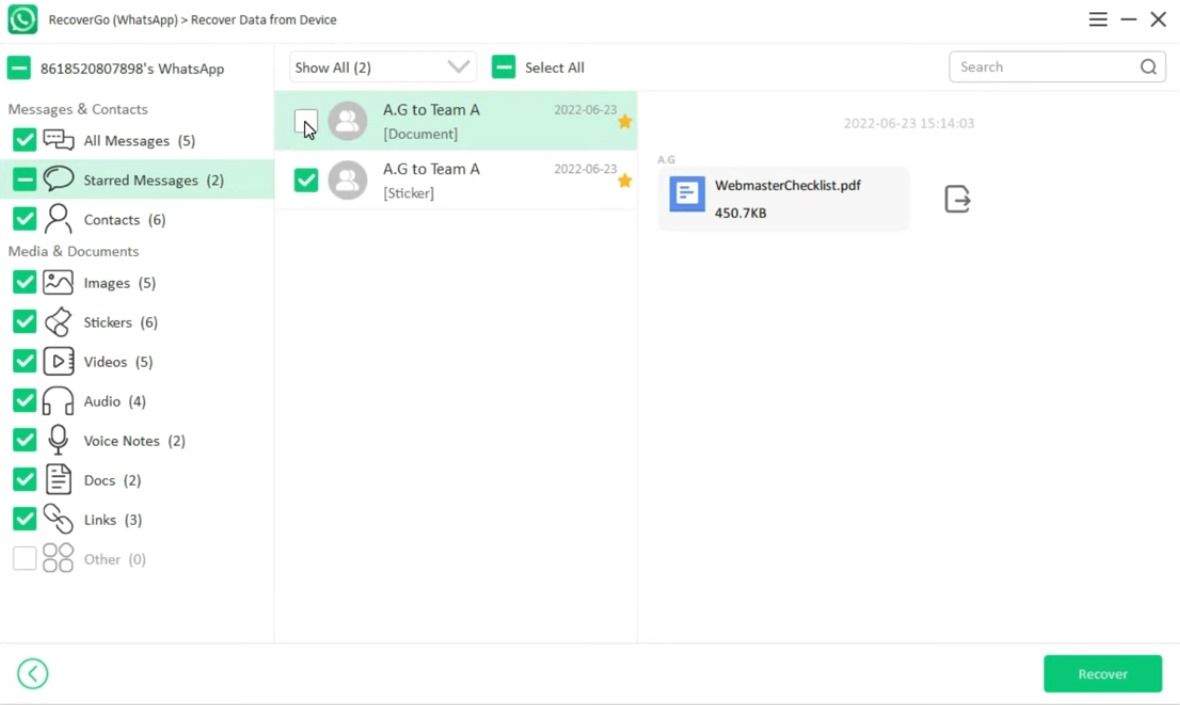Image resolution: width=1180 pixels, height=705 pixels.
Task: Close the RecoverGo window
Action: (1158, 20)
